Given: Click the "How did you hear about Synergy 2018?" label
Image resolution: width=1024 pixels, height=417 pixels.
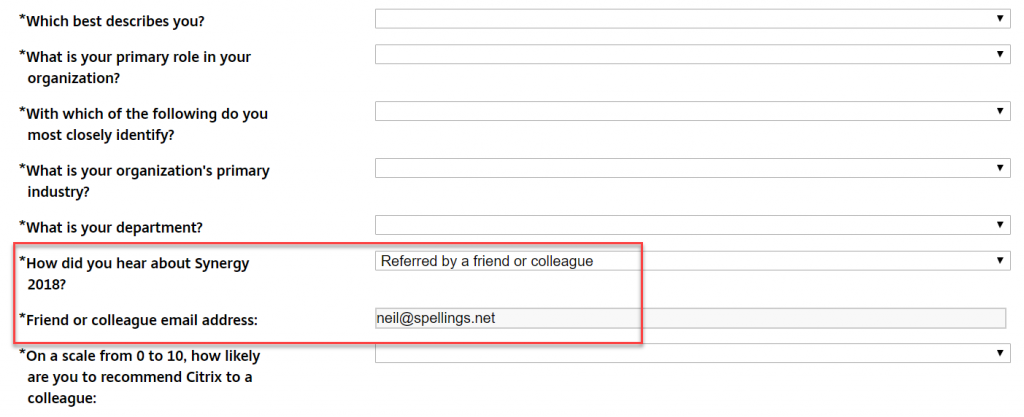Looking at the screenshot, I should point(138,273).
